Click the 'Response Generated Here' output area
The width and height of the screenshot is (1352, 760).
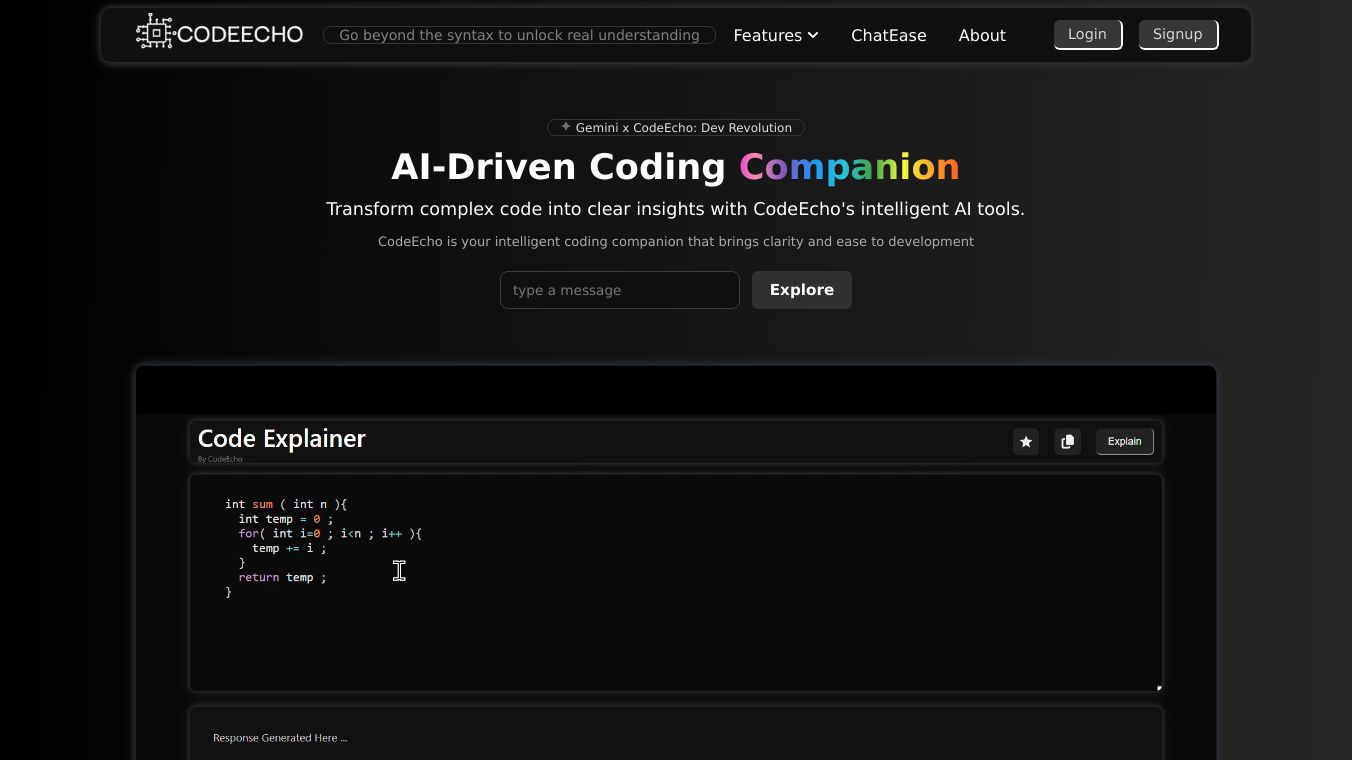click(x=675, y=738)
